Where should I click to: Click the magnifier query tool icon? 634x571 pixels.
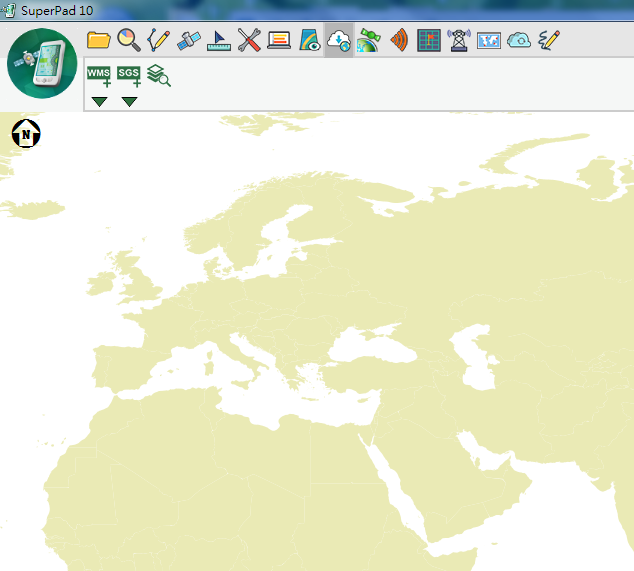click(129, 40)
